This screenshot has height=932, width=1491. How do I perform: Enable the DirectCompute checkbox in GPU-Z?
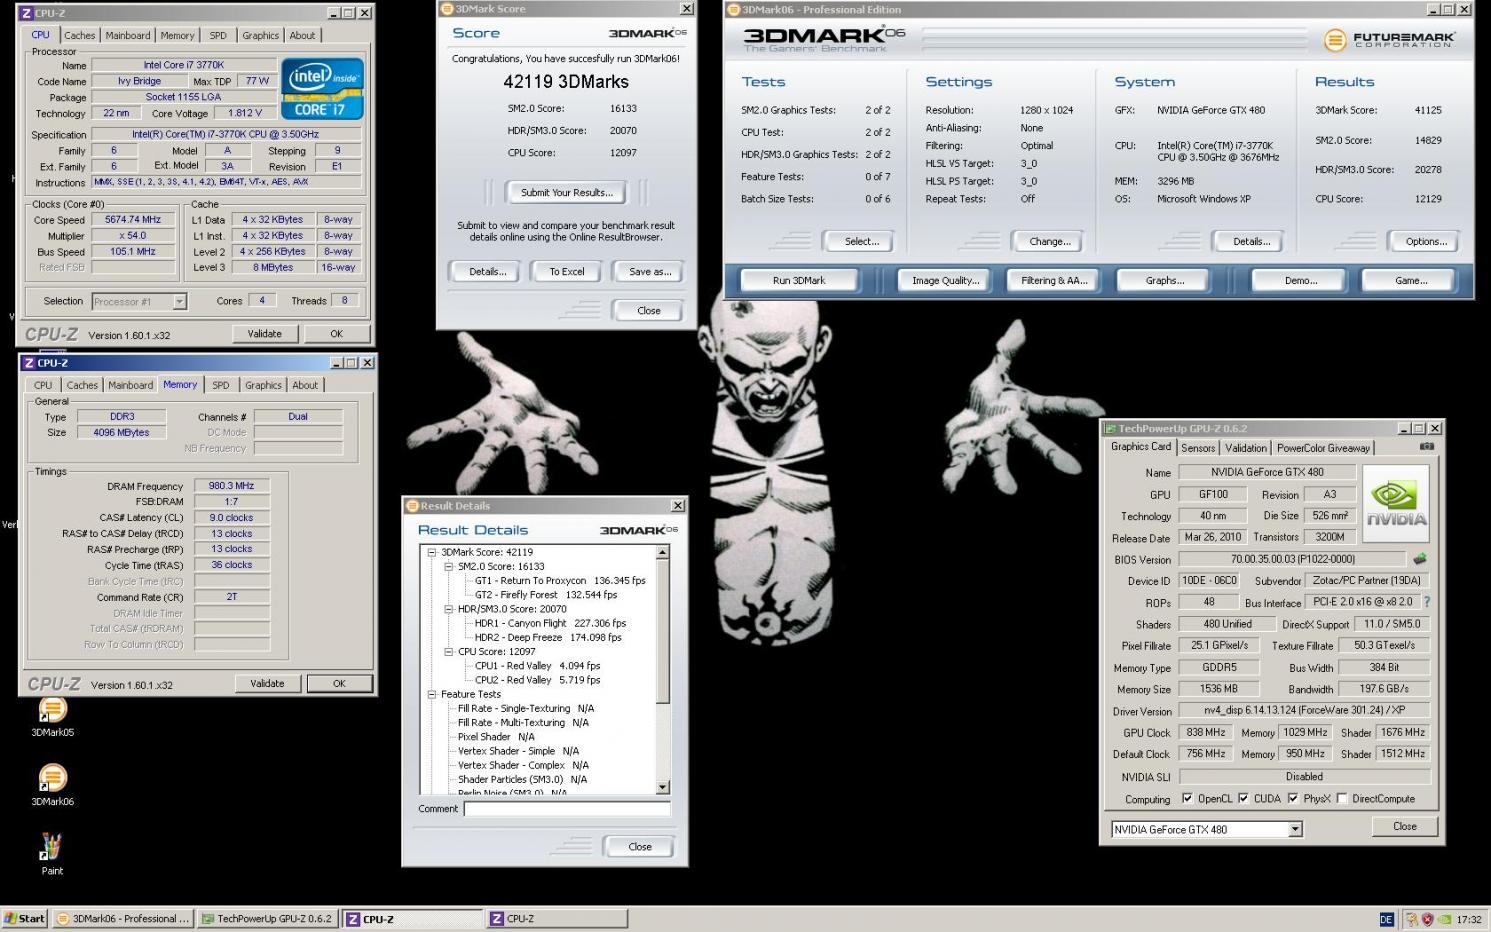(1342, 798)
